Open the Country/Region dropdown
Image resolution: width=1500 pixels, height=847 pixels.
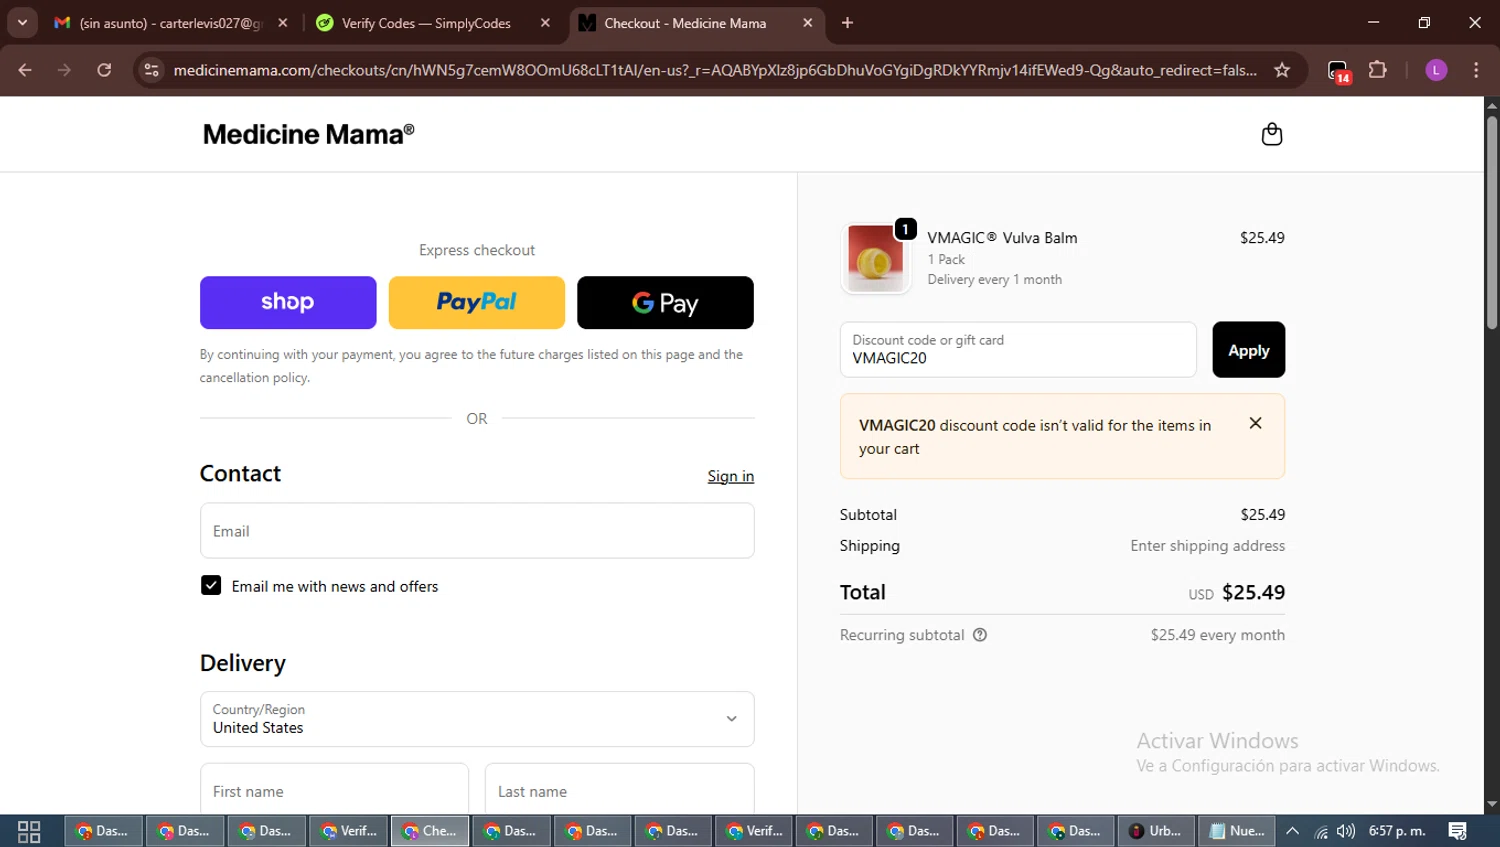477,719
